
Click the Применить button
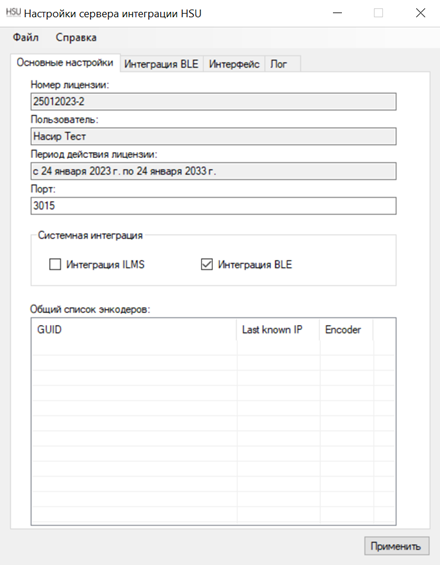coord(396,546)
